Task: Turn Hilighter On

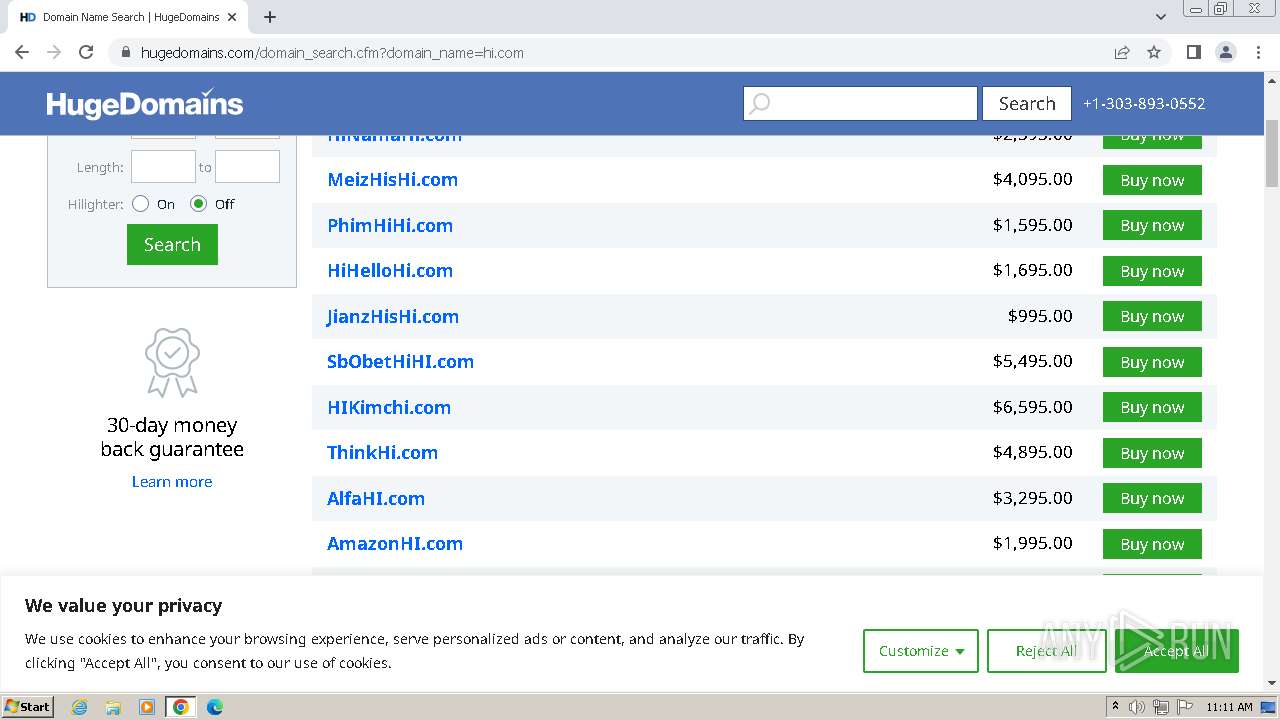Action: [140, 204]
